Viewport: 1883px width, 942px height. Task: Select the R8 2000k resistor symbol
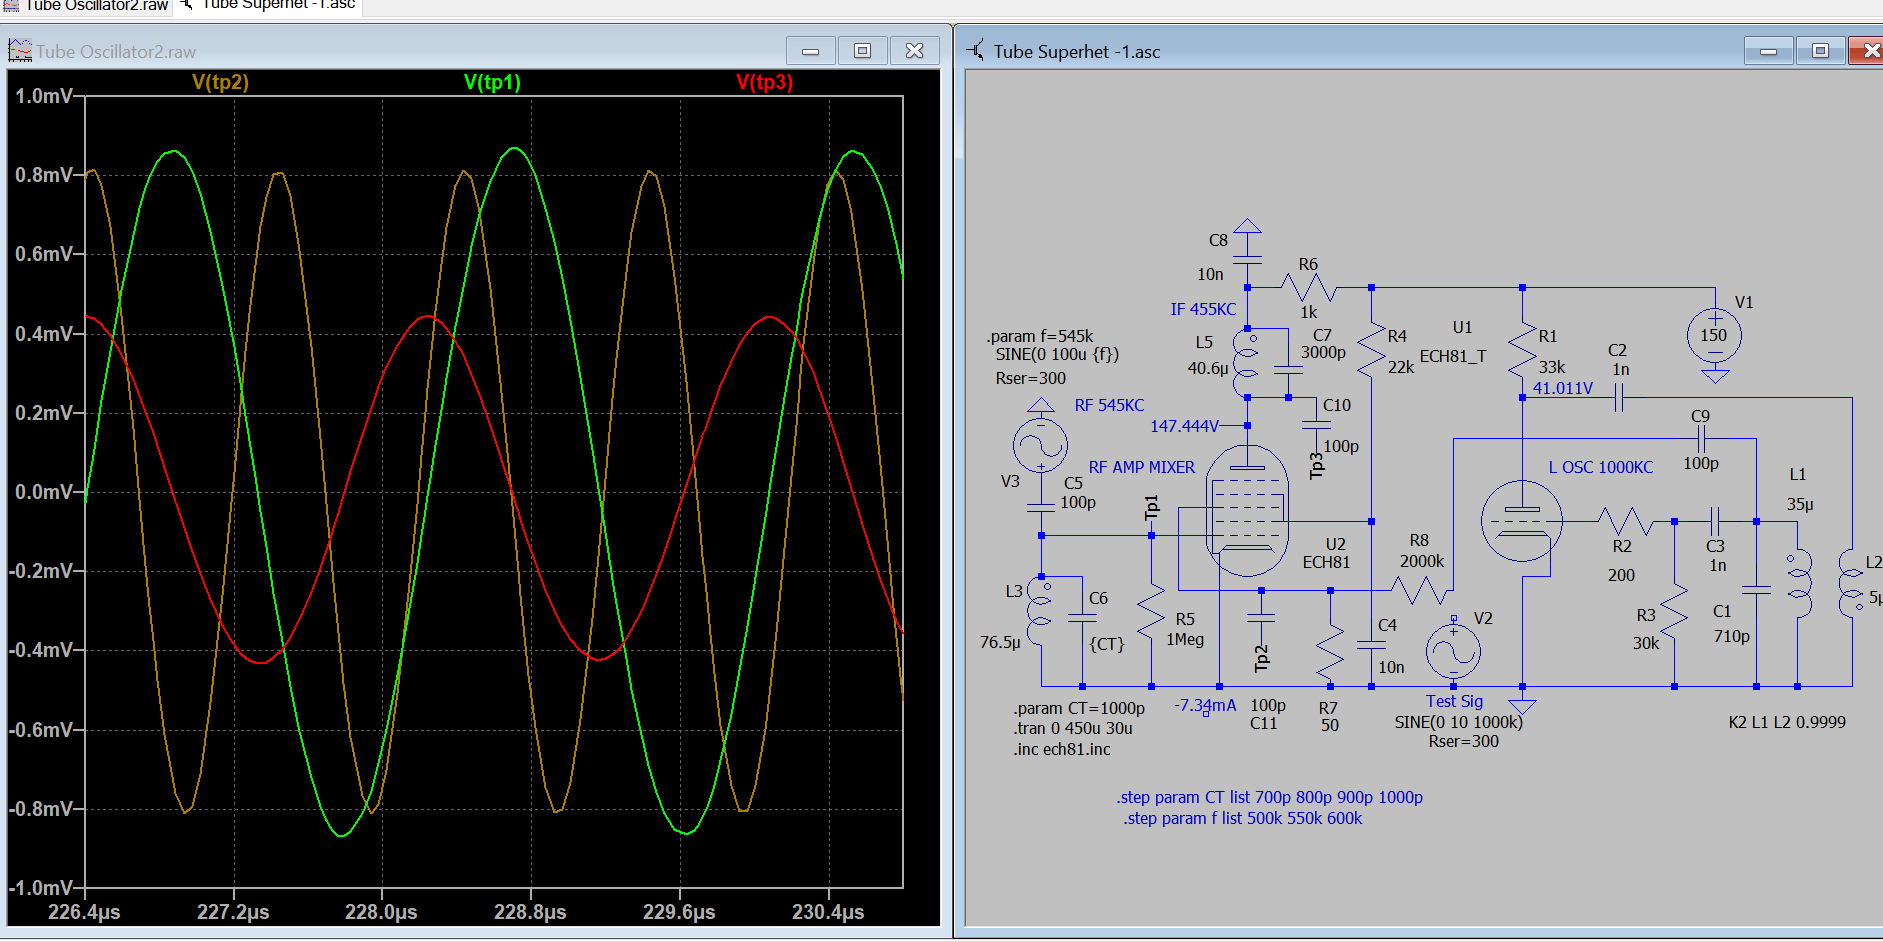tap(1420, 590)
